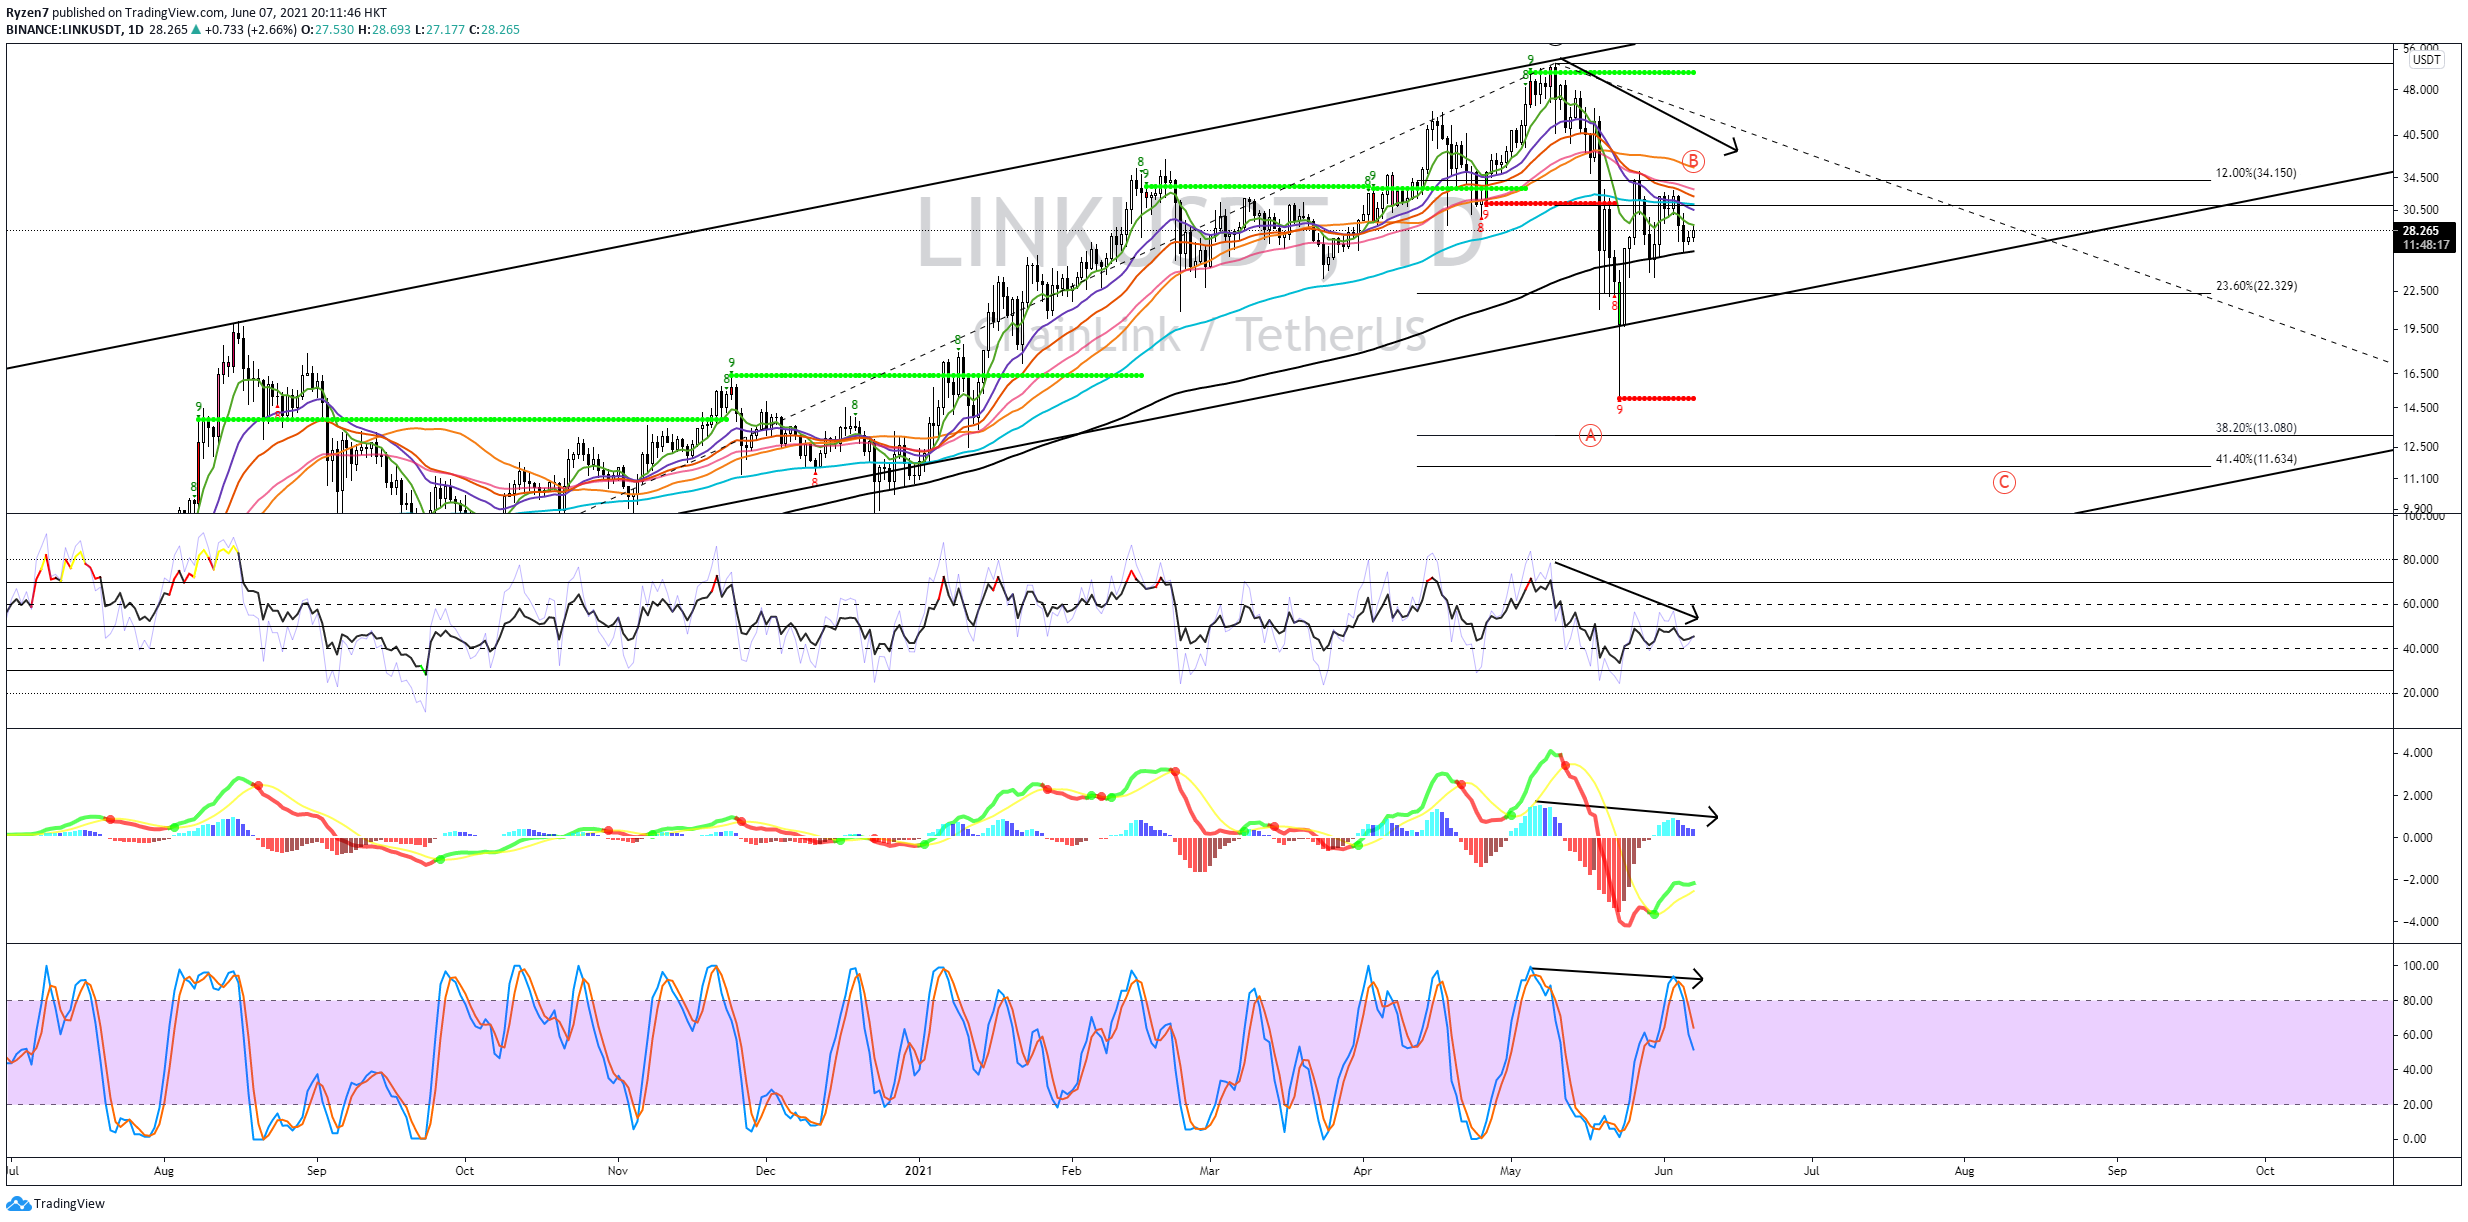Click the red circled B wave marker
This screenshot has width=2468, height=1222.
click(x=1692, y=160)
